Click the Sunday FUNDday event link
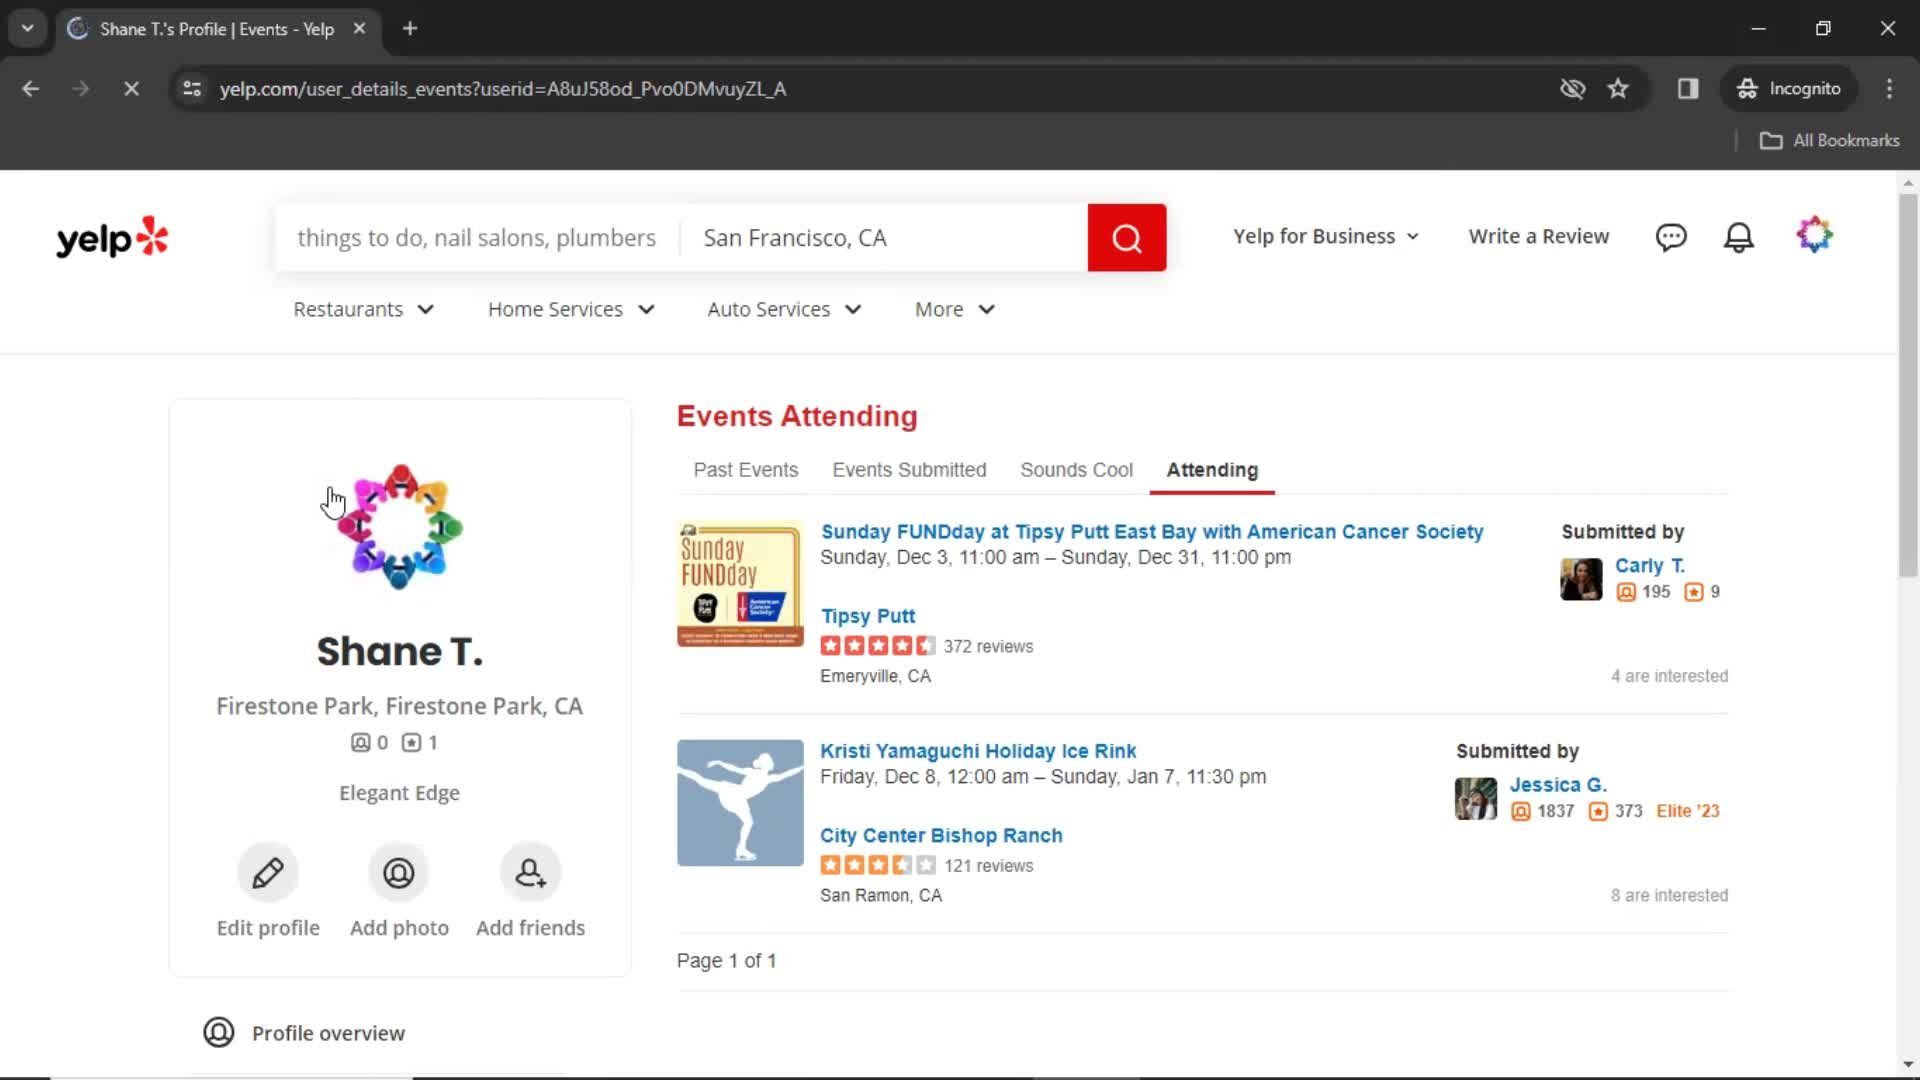1920x1080 pixels. 1151,530
